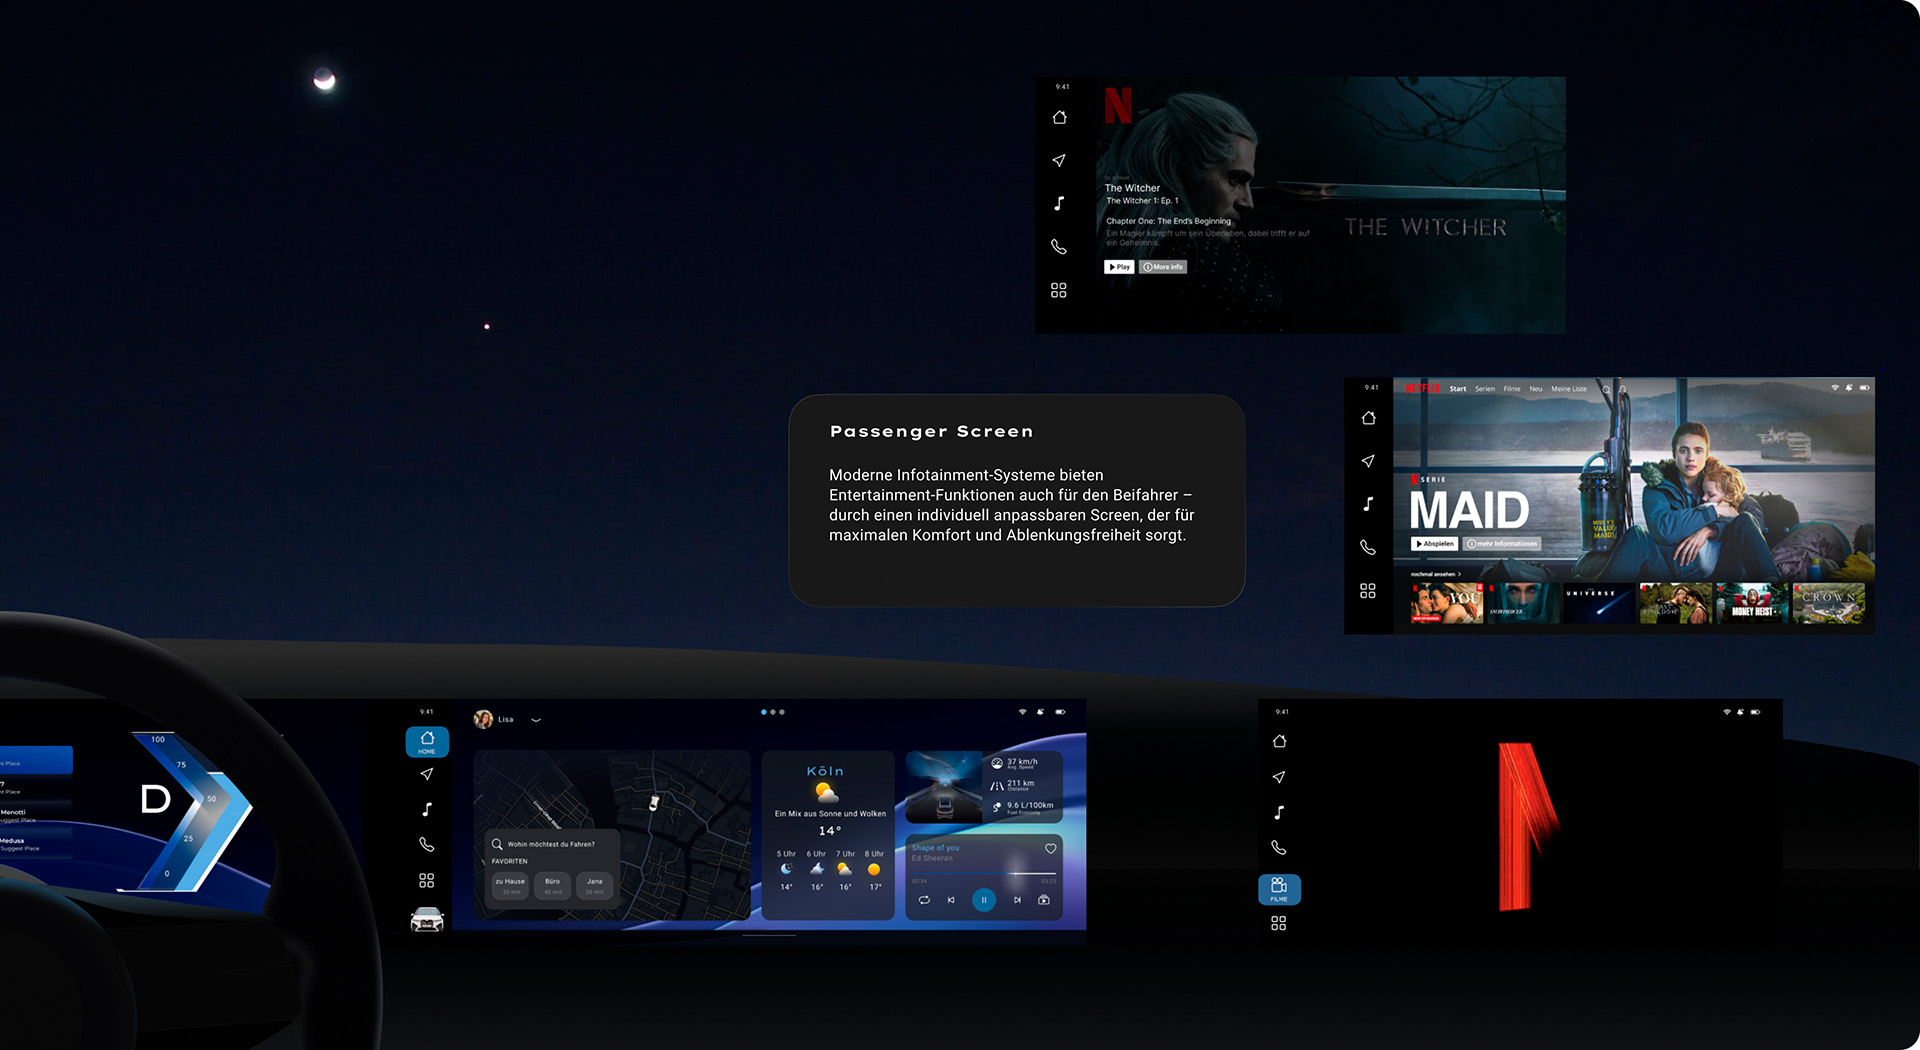Open apps grid in dashboard sidebar
The width and height of the screenshot is (1920, 1050).
(x=427, y=880)
